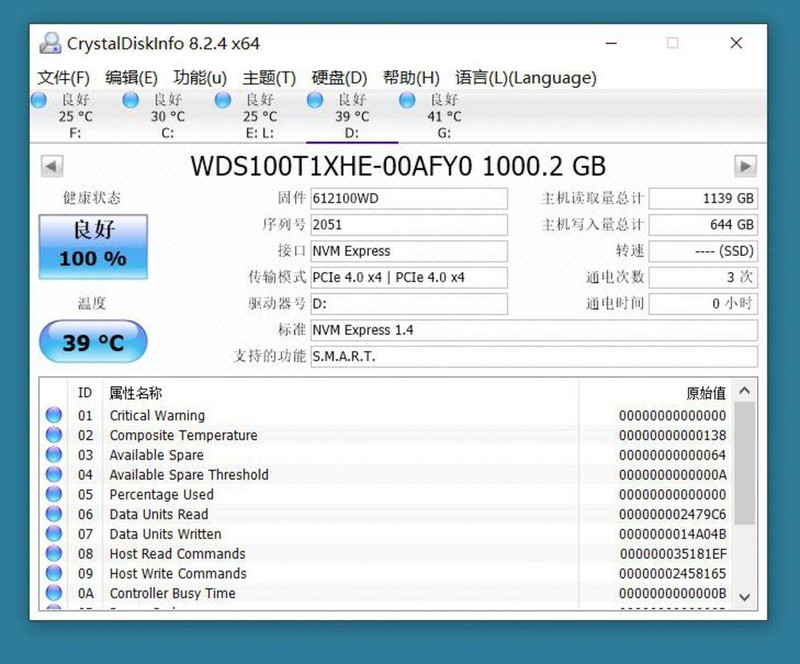The image size is (800, 664).
Task: Click the left arrow for previous disk
Action: coord(50,166)
